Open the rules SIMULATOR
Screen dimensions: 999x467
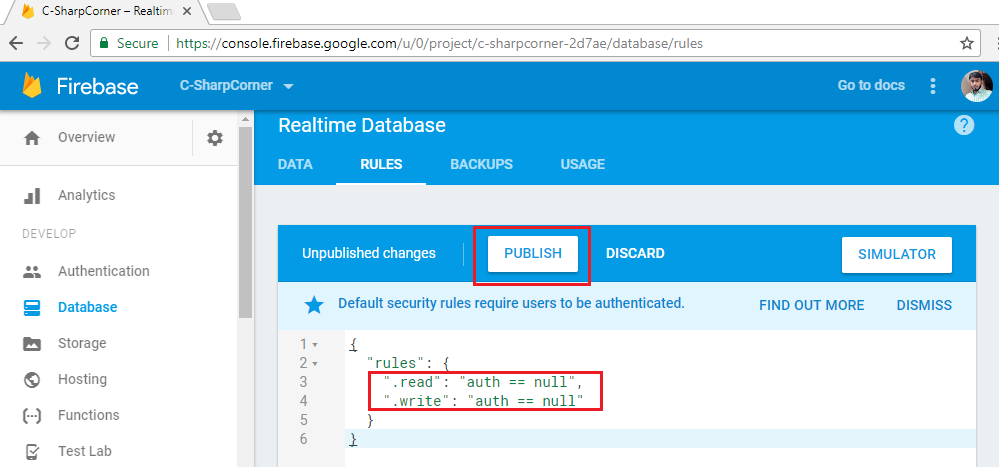tap(896, 255)
